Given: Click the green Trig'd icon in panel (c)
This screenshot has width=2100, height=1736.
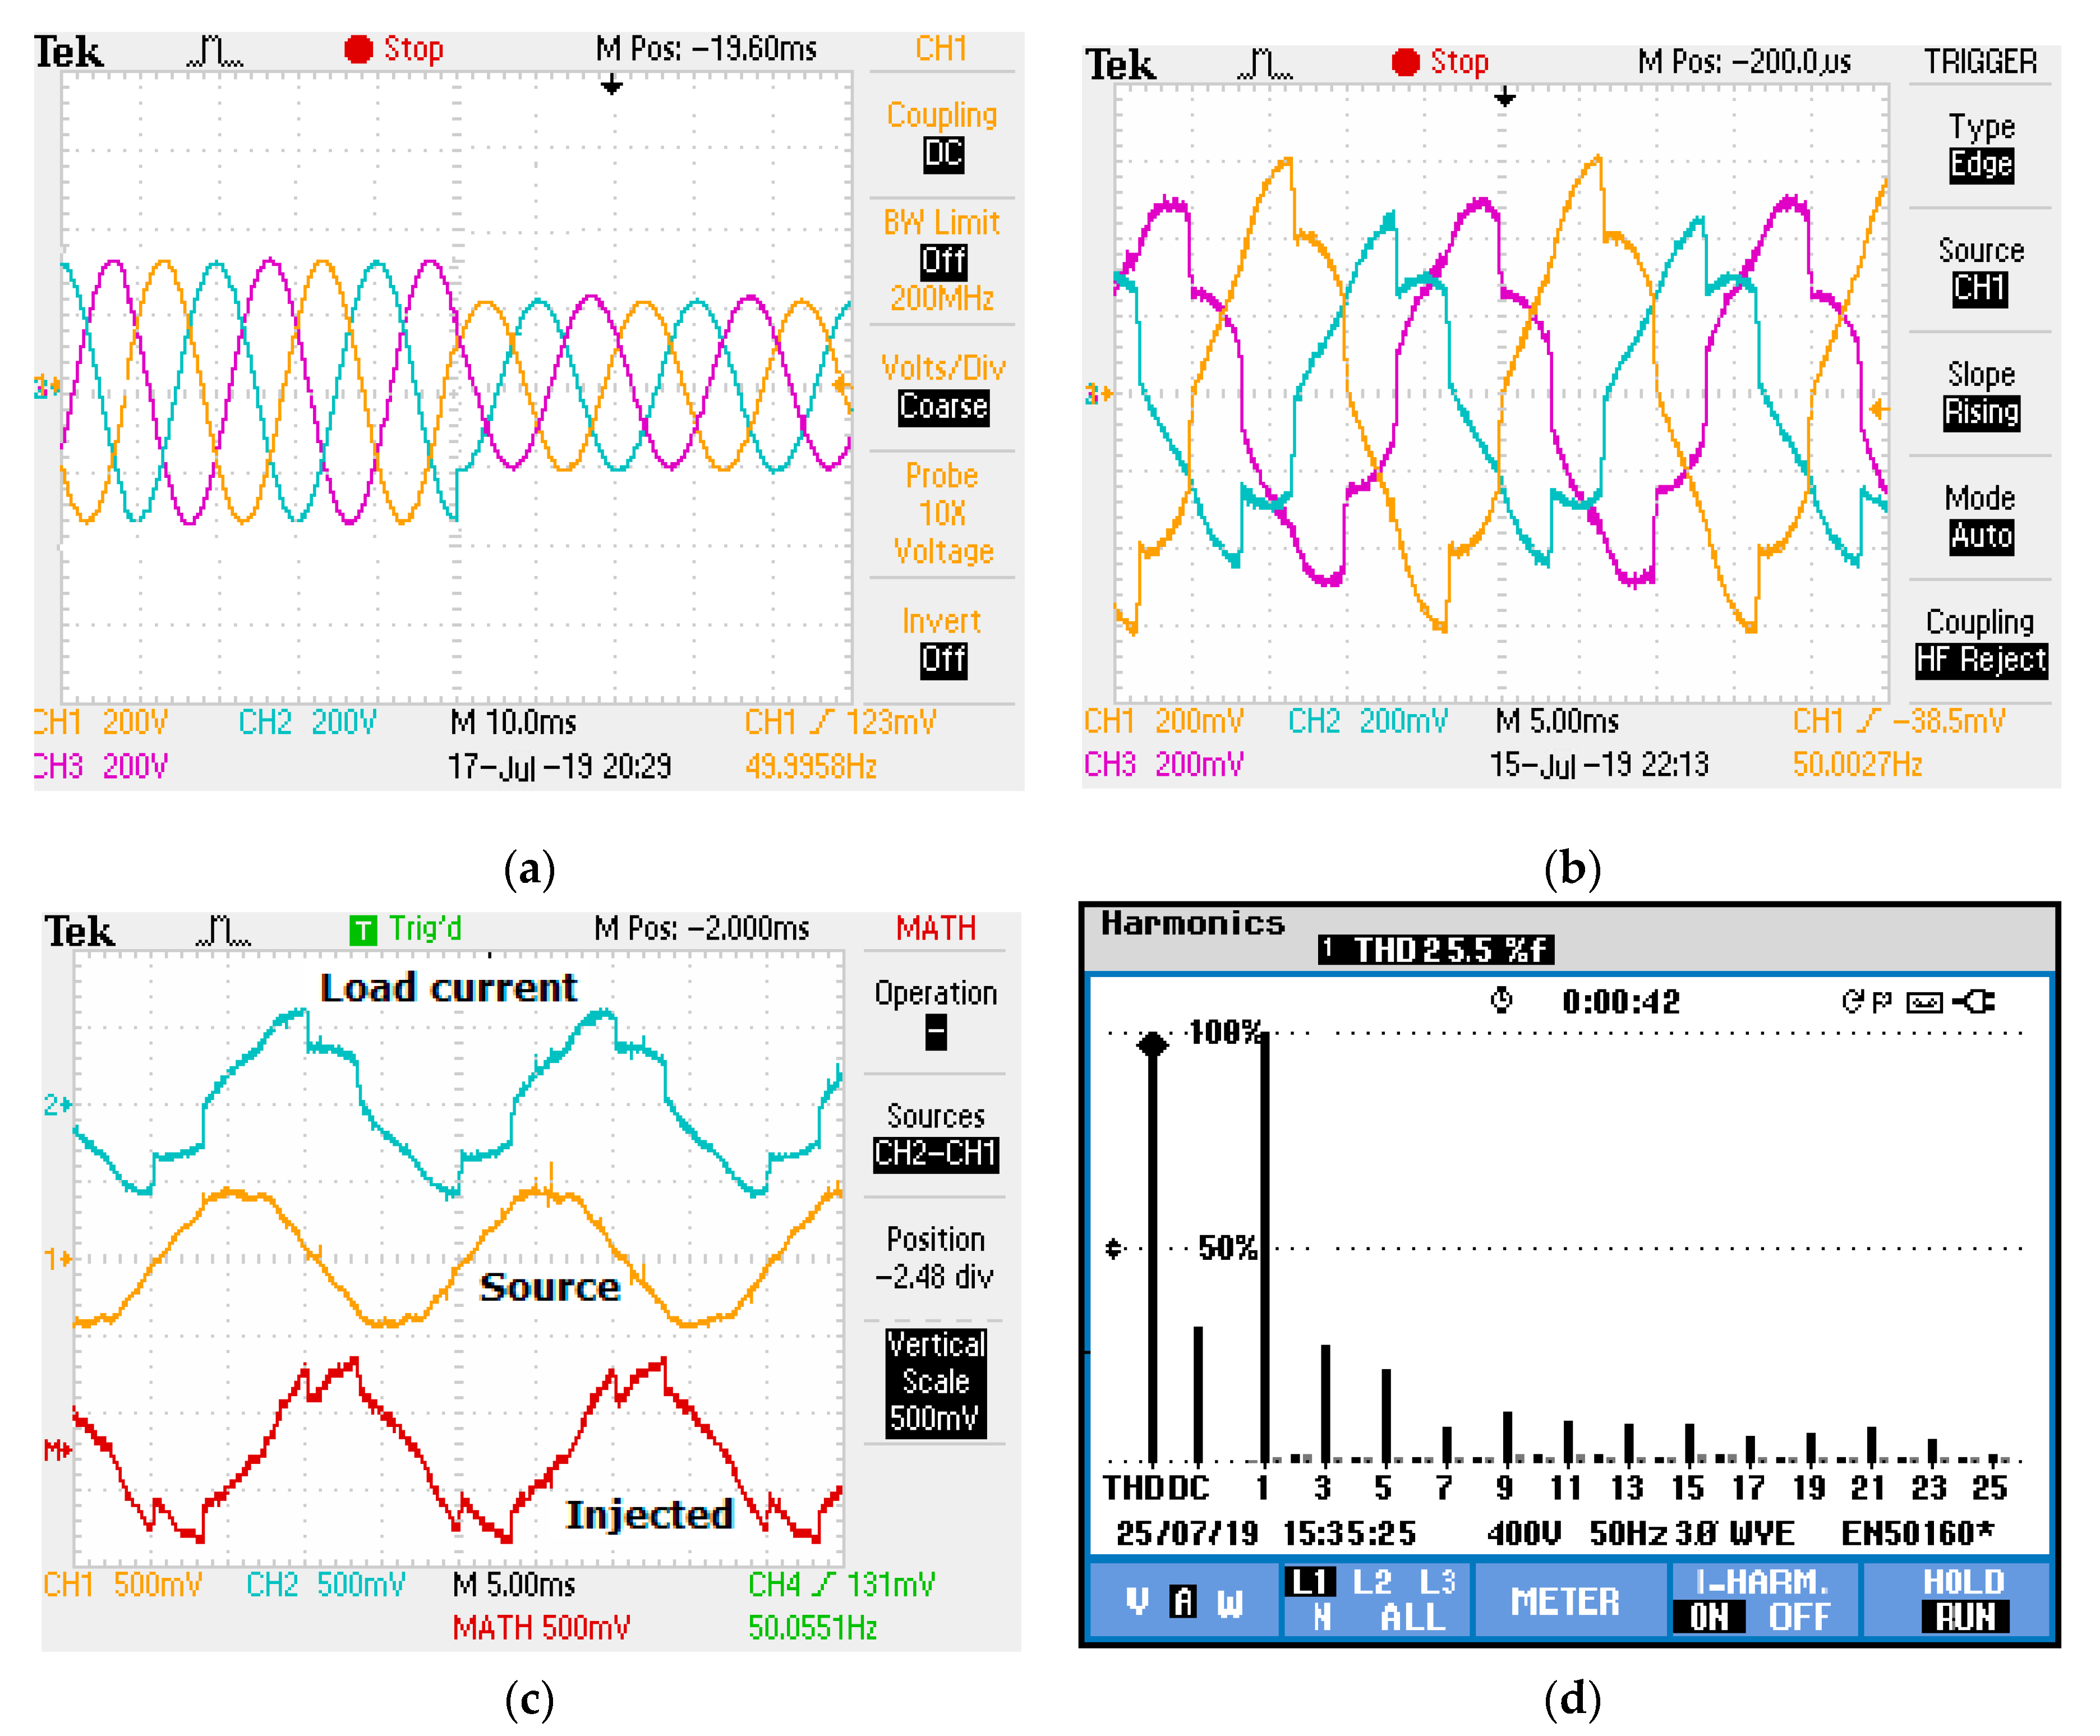Looking at the screenshot, I should click(x=363, y=931).
